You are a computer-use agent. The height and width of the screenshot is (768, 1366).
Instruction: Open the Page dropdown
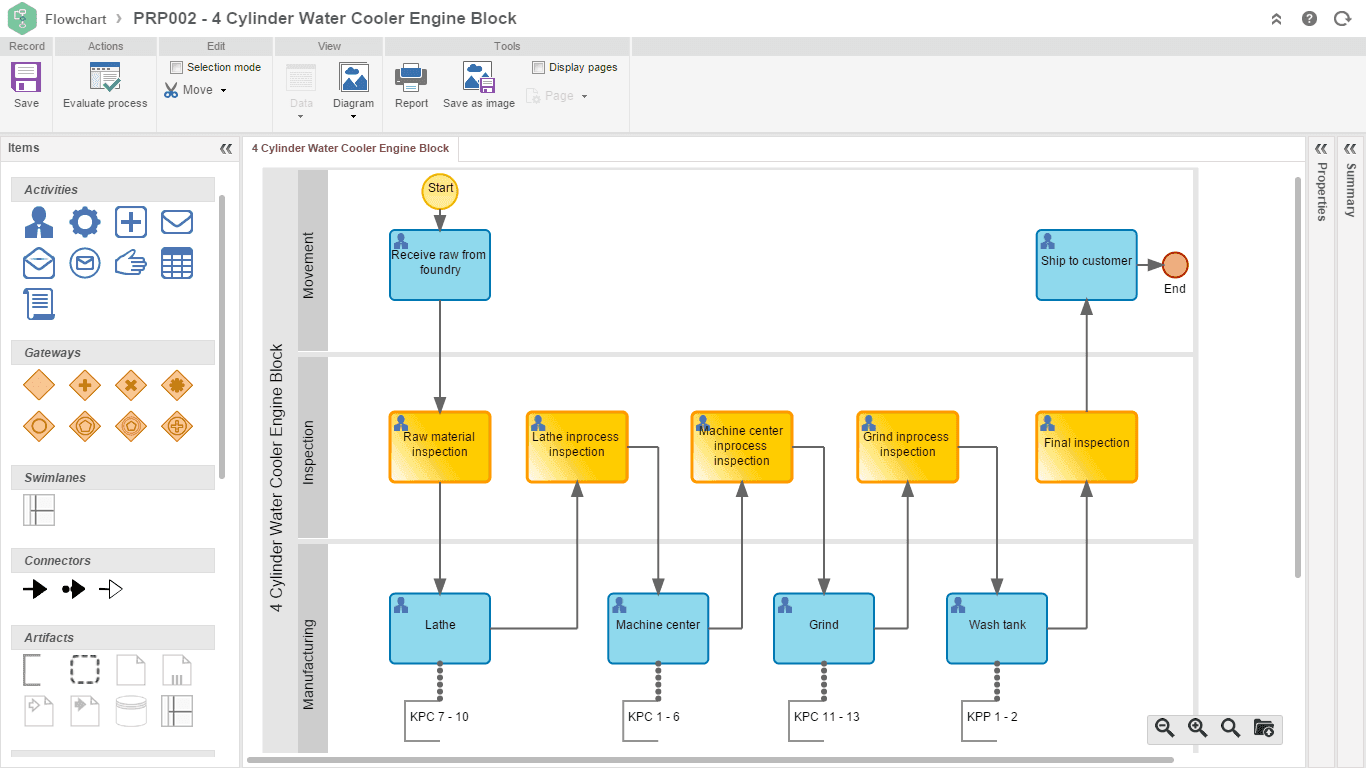[x=556, y=96]
